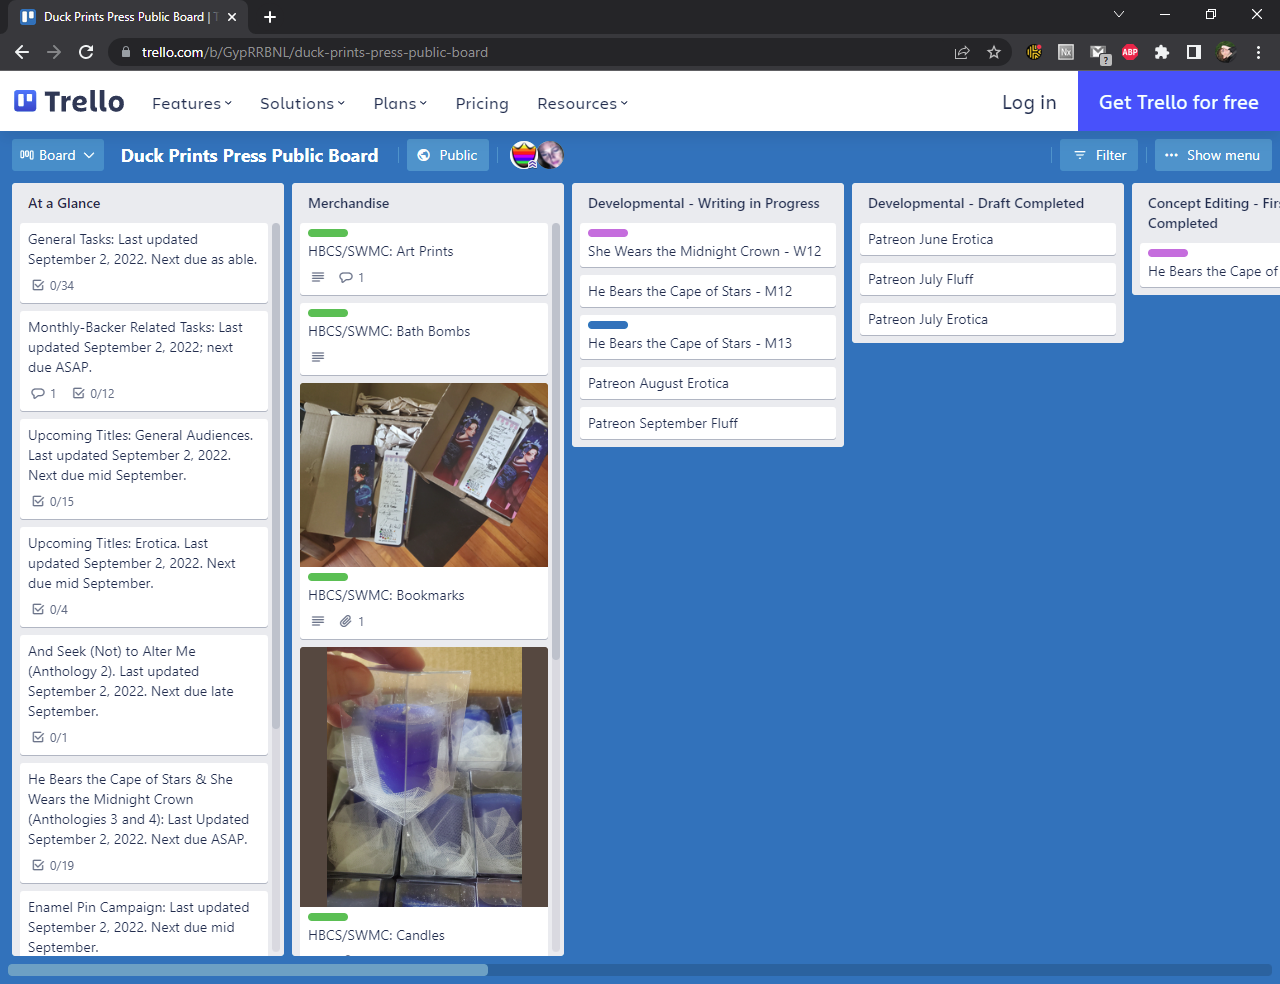Click the Merchandise list title

(x=349, y=203)
